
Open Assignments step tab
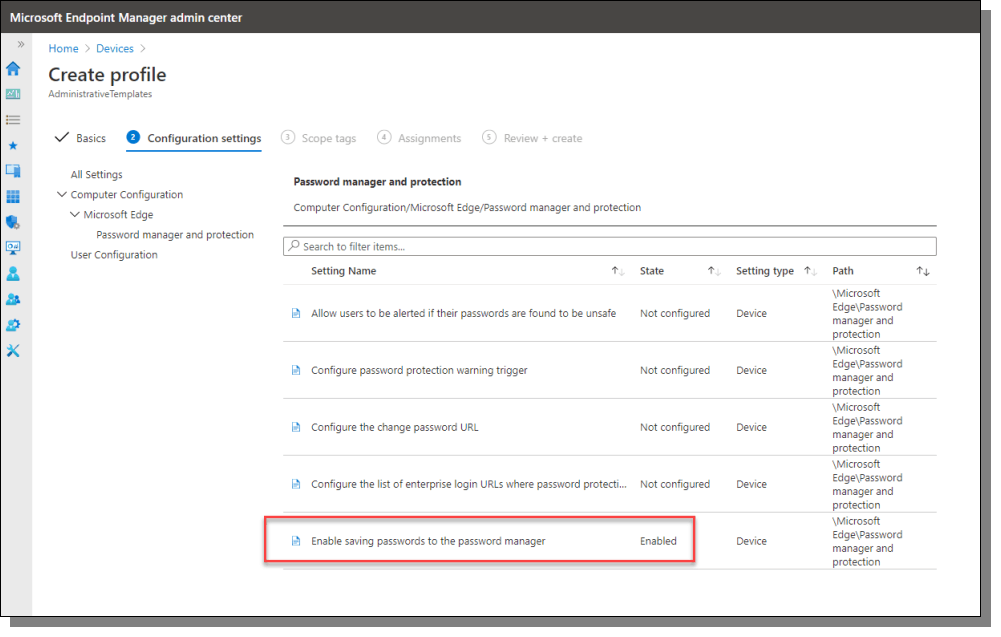pos(419,138)
